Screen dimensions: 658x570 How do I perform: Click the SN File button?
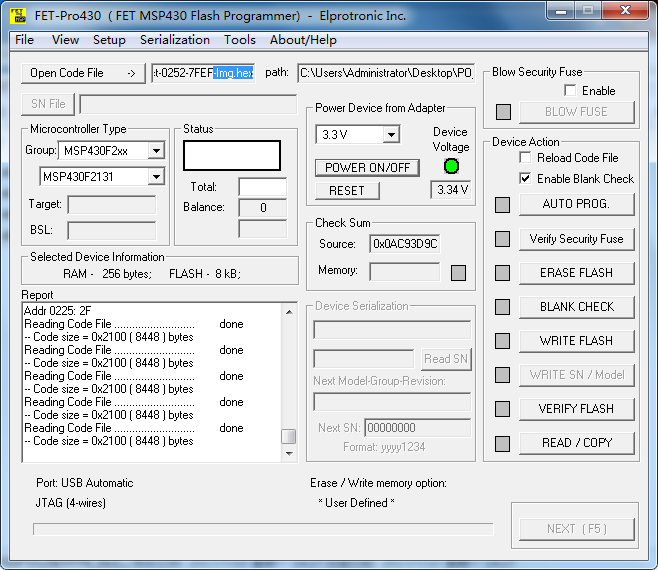[48, 104]
